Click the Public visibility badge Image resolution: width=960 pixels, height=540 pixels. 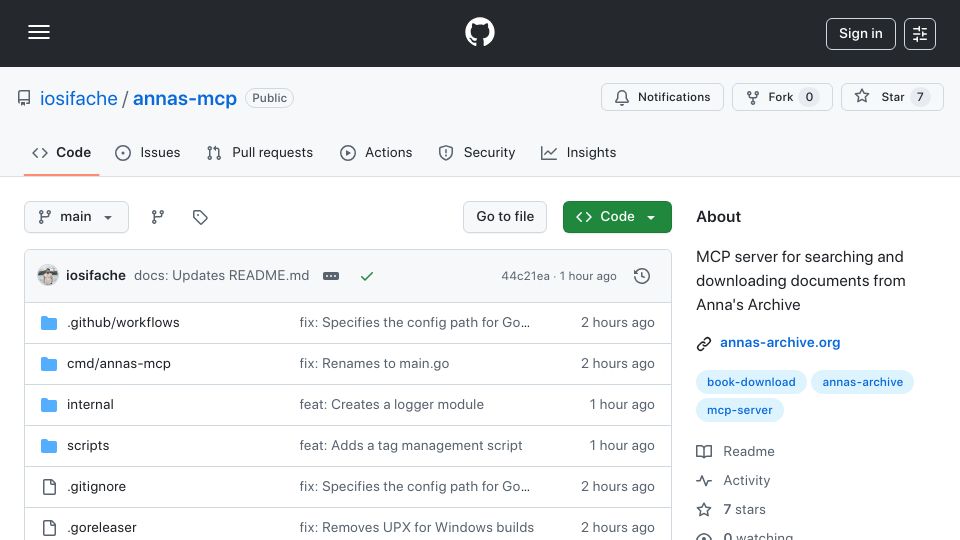pos(269,98)
